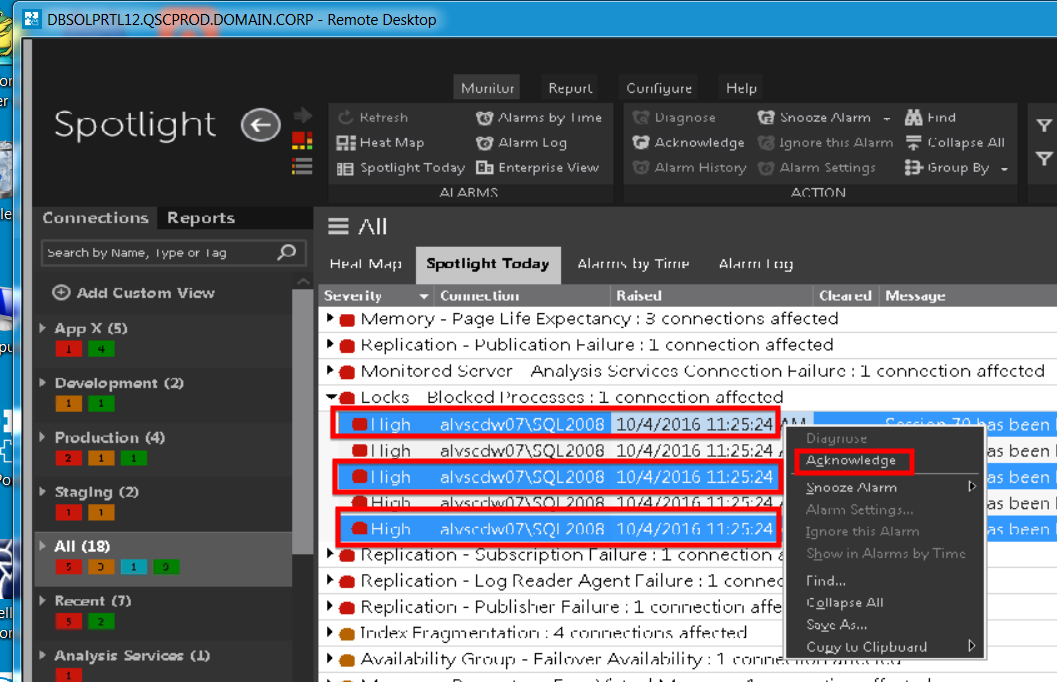The image size is (1057, 682).
Task: Click the list view icon beside Spotlight
Action: [302, 166]
